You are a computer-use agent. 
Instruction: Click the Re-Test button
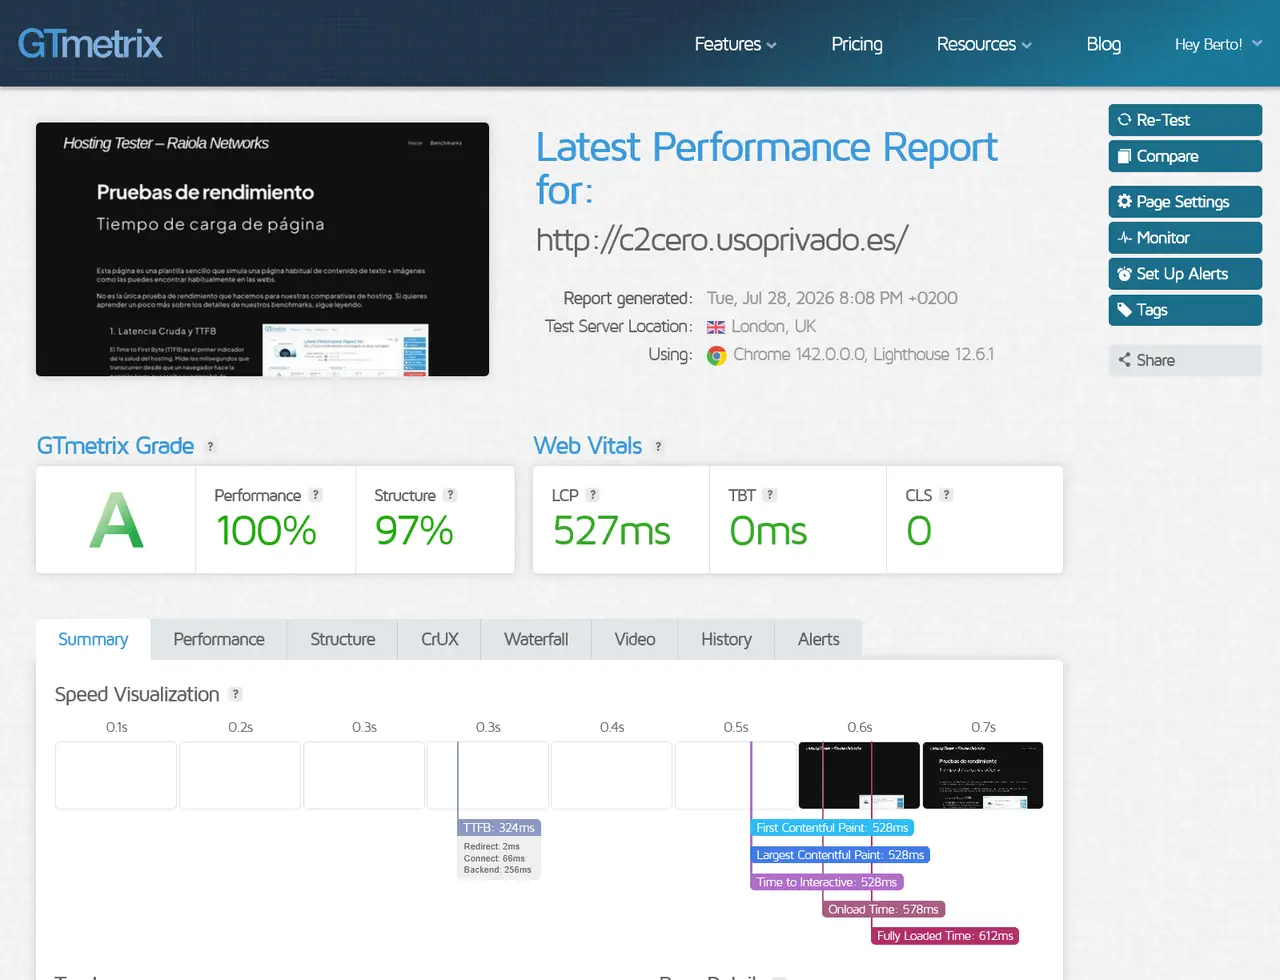tap(1185, 120)
